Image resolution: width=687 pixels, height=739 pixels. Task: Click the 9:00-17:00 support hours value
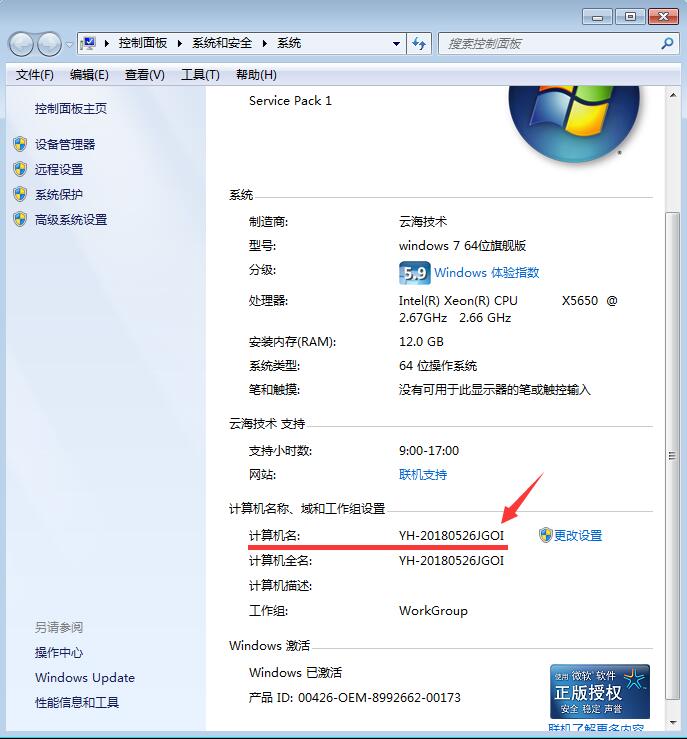[x=429, y=451]
